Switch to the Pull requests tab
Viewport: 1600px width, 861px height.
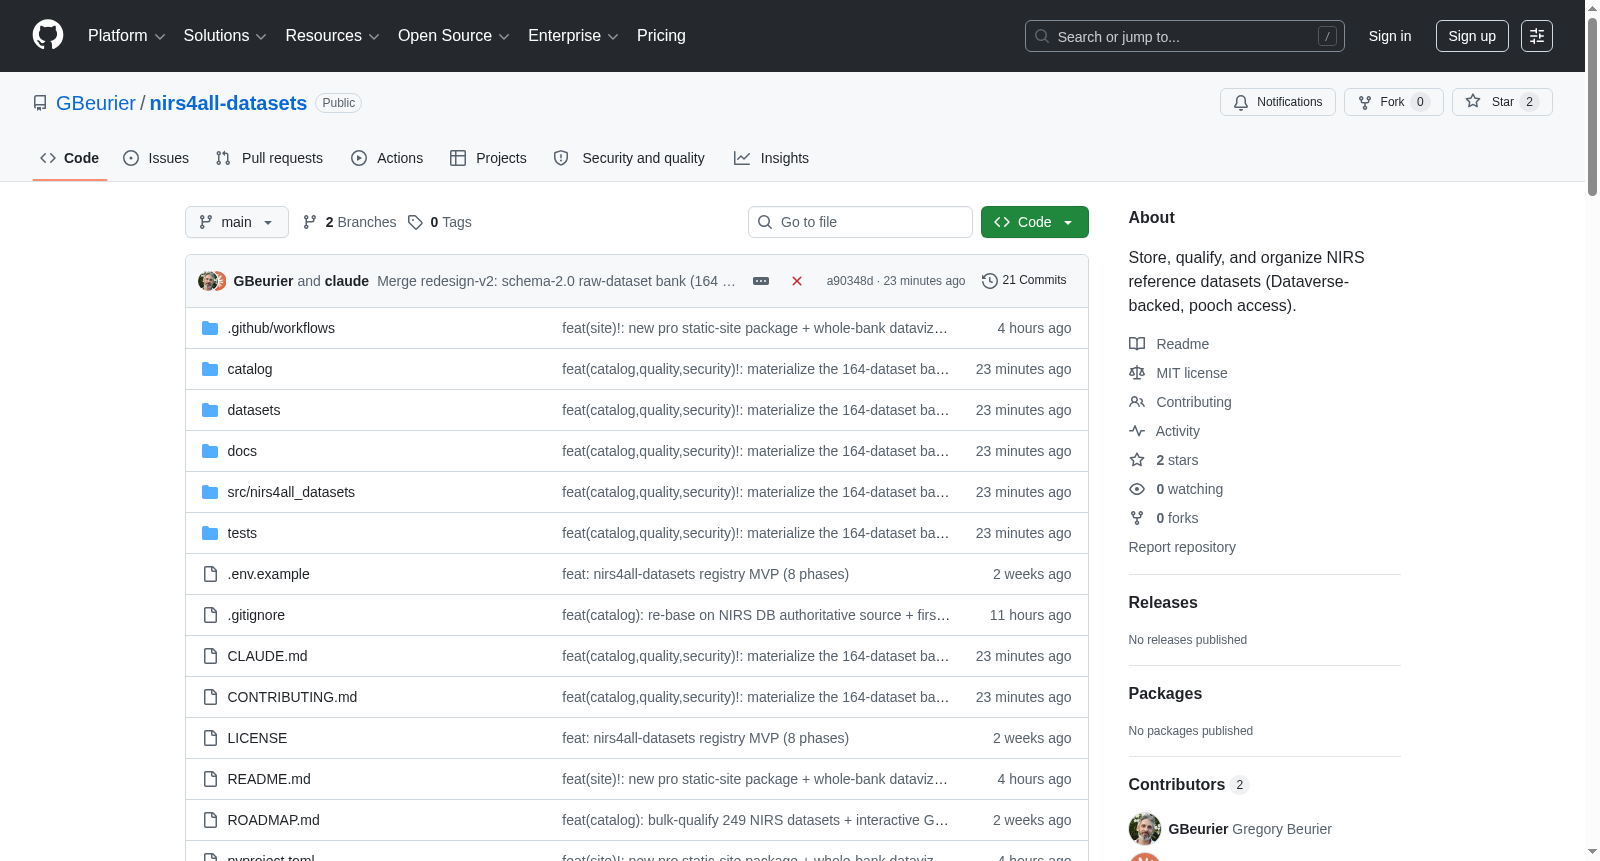point(269,158)
